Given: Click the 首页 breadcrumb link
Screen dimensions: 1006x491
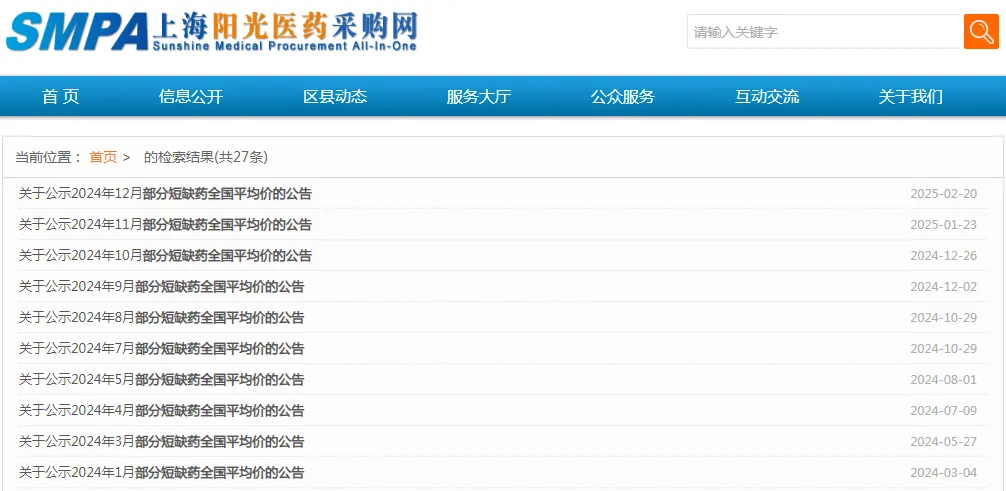Looking at the screenshot, I should tap(103, 157).
